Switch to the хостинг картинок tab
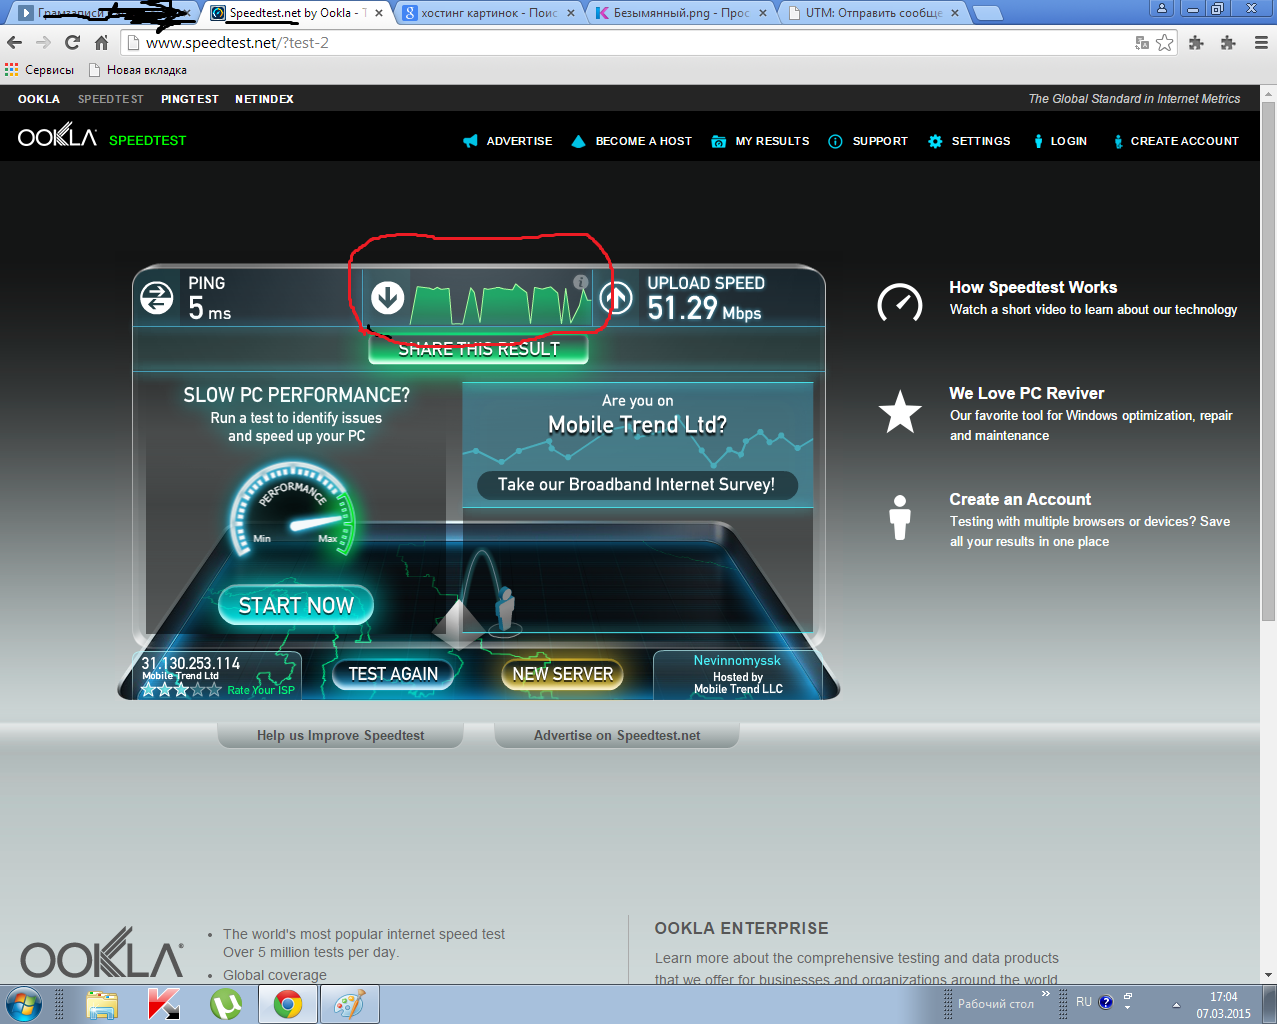 pos(489,13)
